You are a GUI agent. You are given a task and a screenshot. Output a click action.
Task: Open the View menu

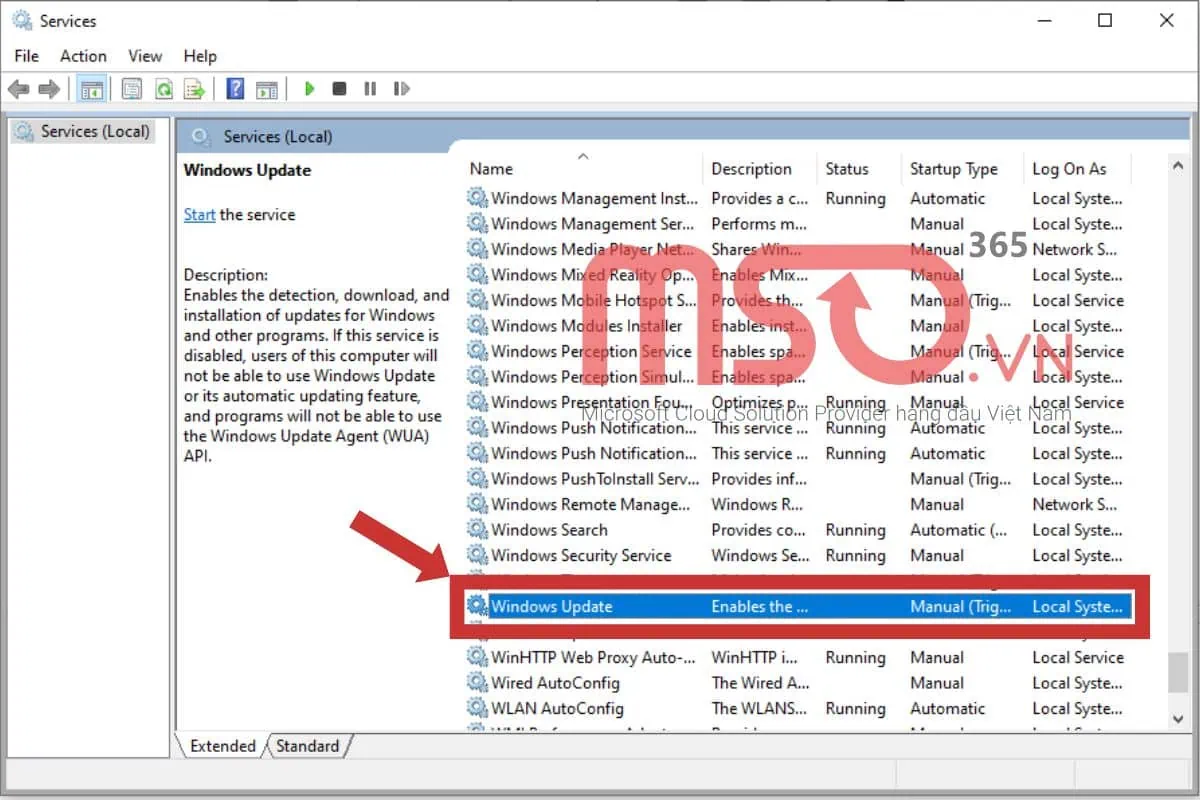pyautogui.click(x=145, y=56)
